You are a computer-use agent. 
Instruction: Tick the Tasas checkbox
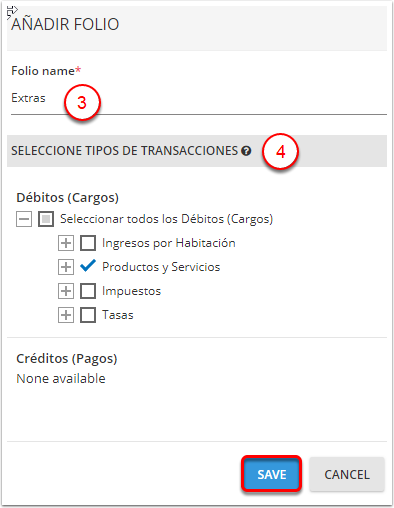88,315
